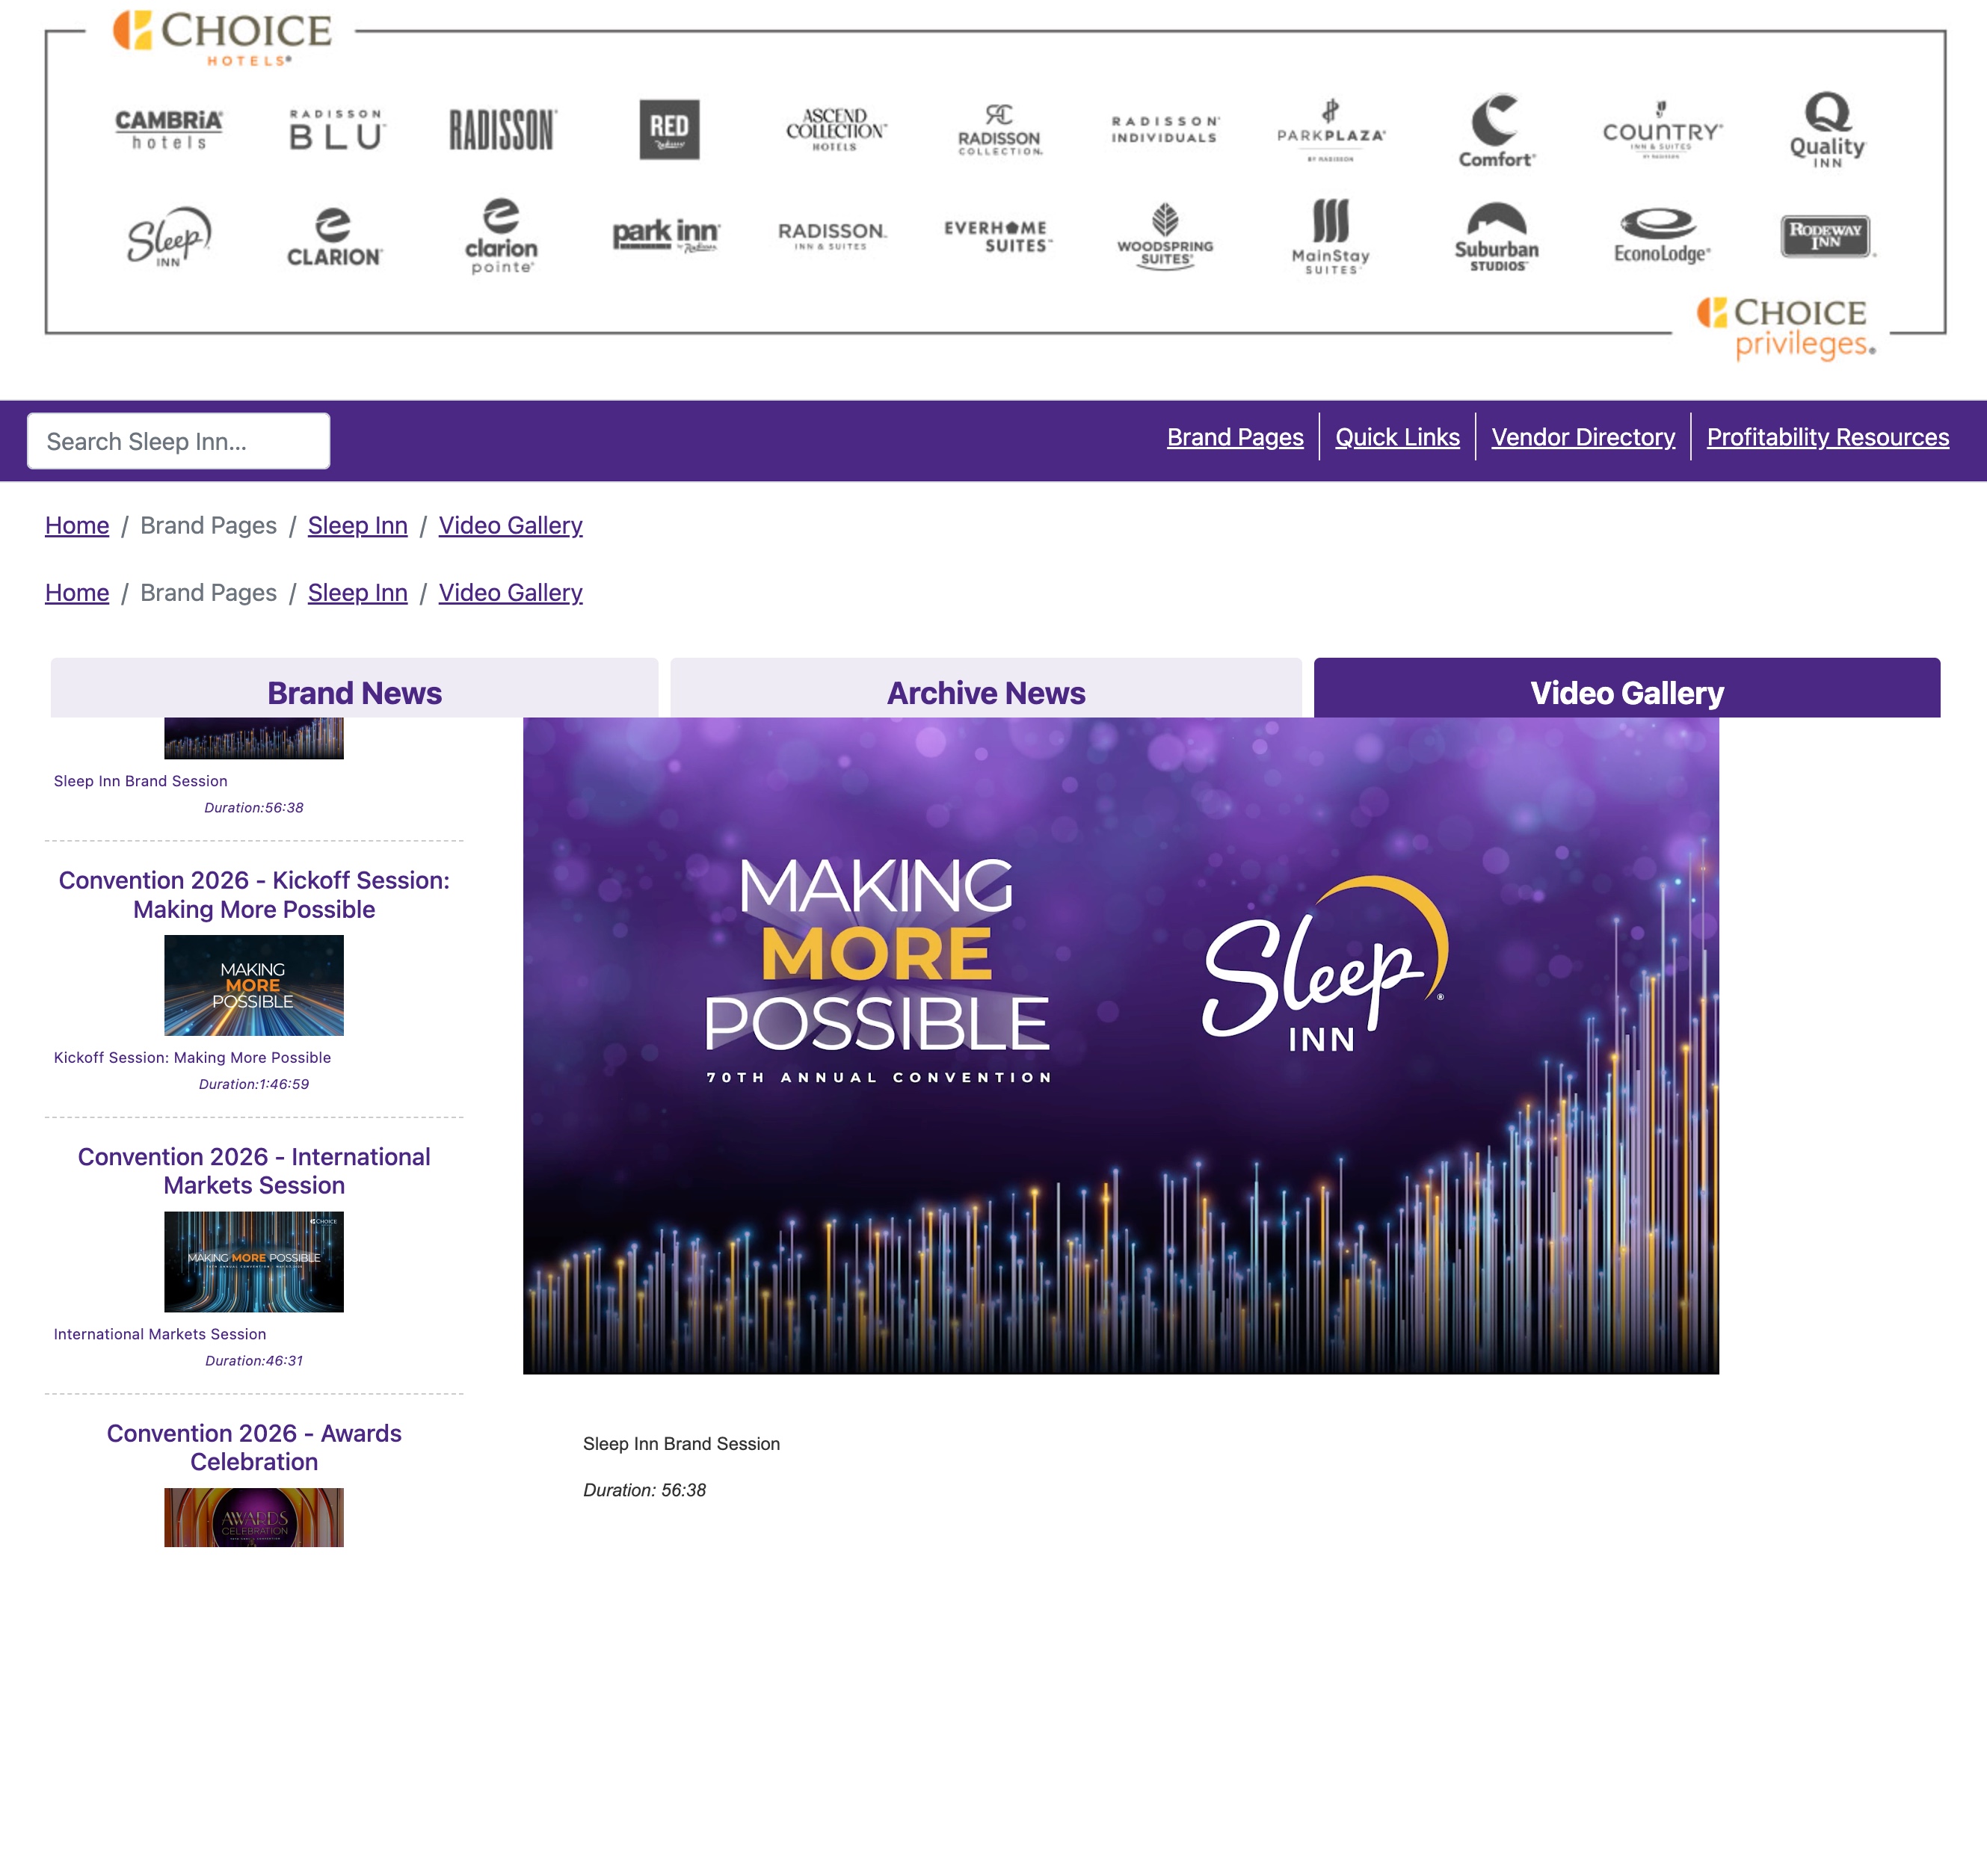Click the Park Inn by Radisson logo
The height and width of the screenshot is (1876, 1987).
666,236
